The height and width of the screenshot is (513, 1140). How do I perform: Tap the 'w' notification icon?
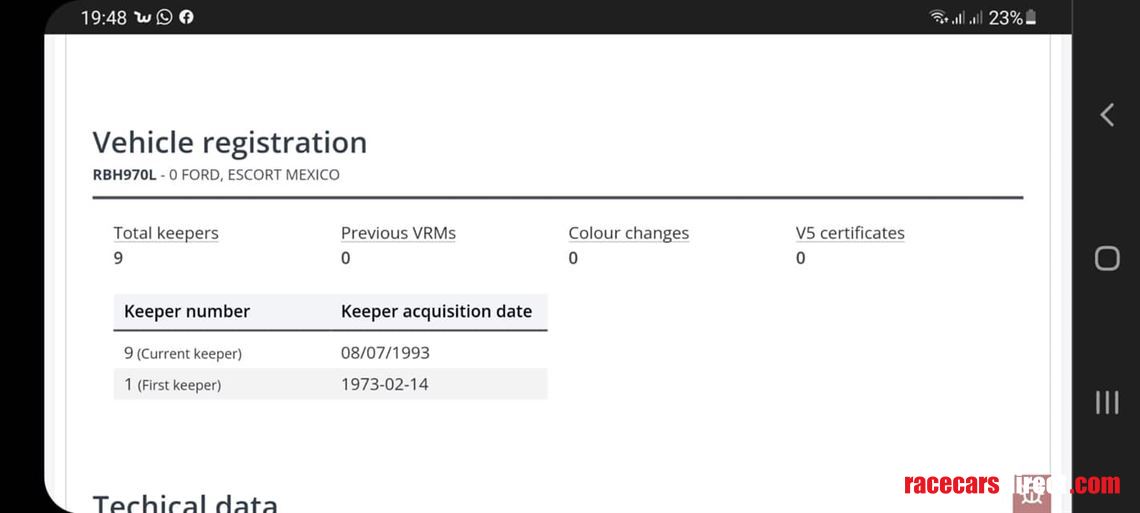tap(142, 17)
